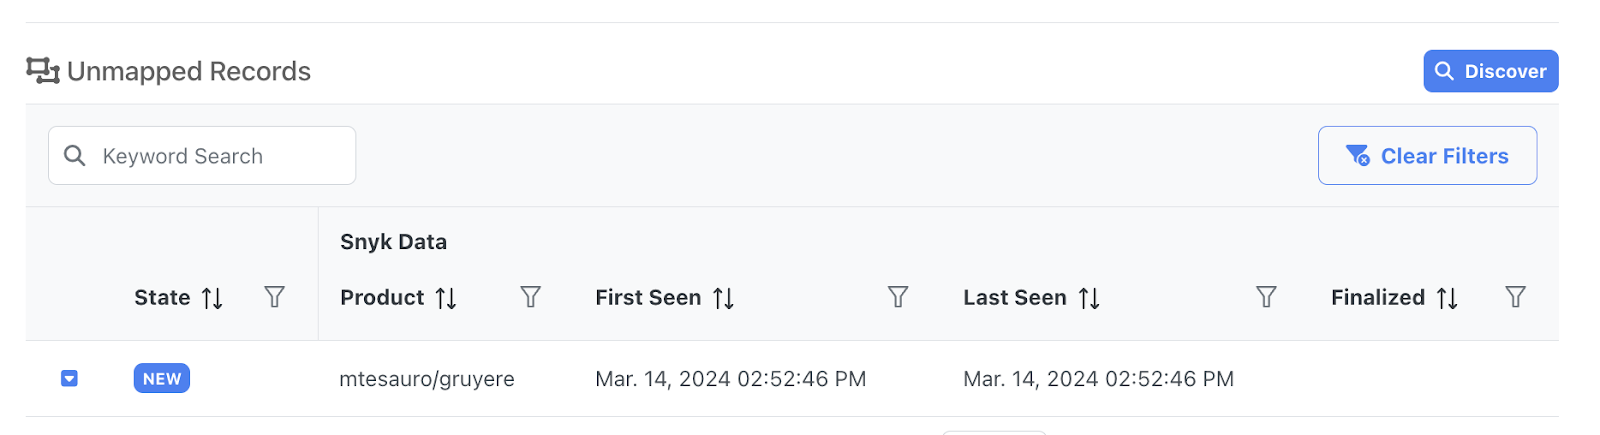Screen dimensions: 1600x435
Task: Sort by First Seen arrows
Action: coord(723,298)
